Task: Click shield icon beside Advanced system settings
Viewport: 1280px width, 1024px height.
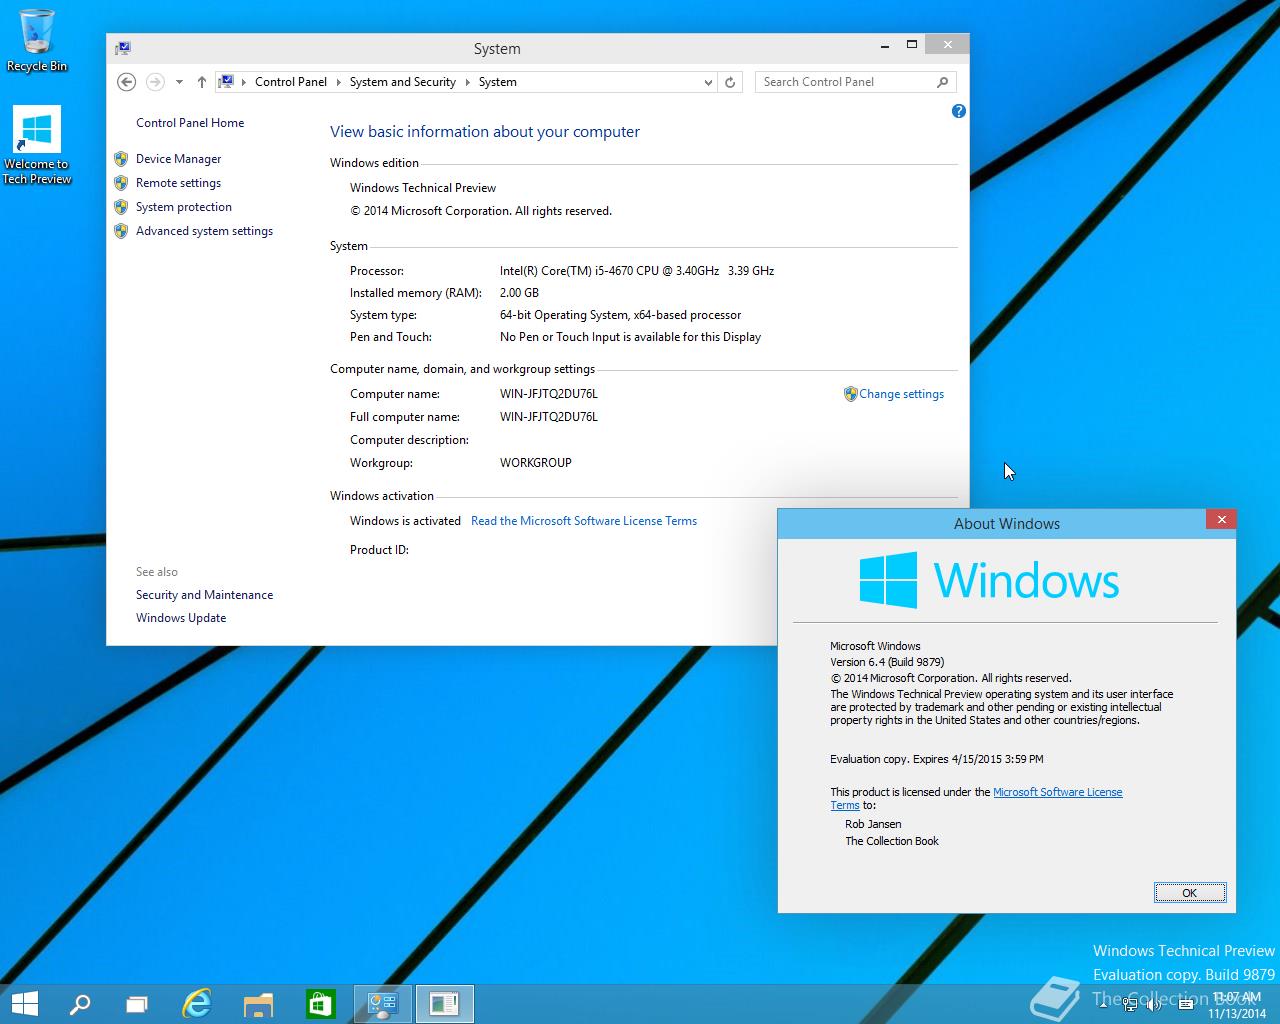Action: [x=121, y=231]
